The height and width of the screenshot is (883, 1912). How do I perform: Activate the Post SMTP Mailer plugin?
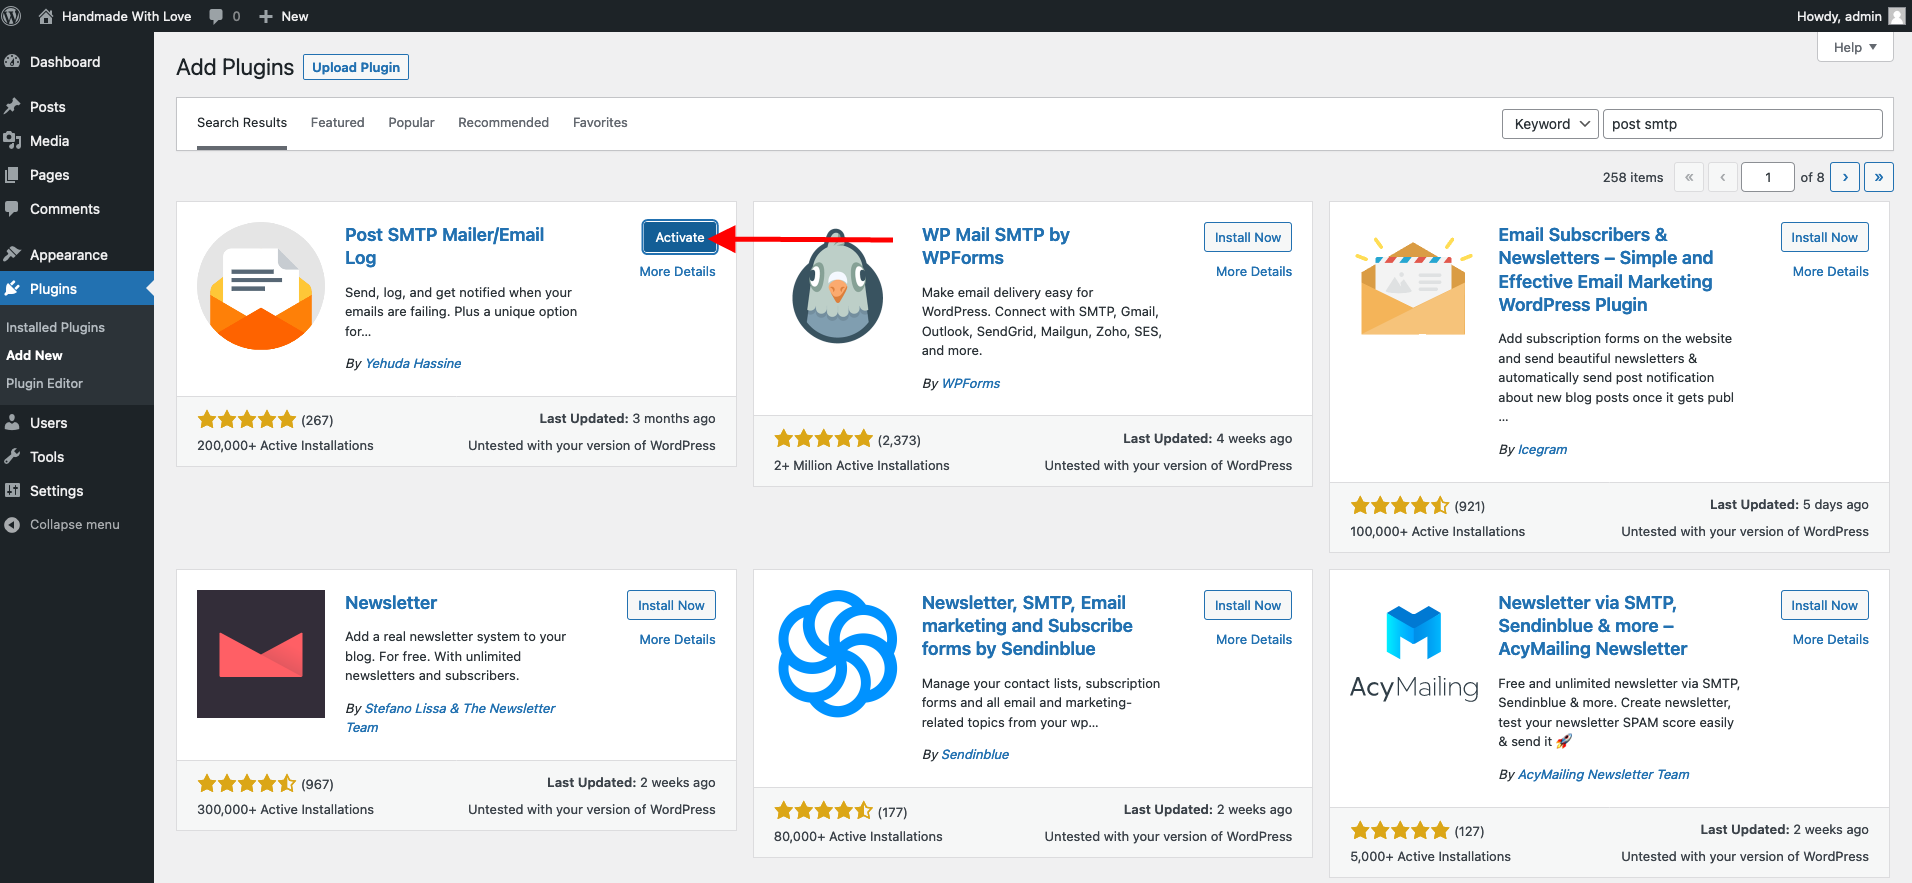click(x=680, y=237)
